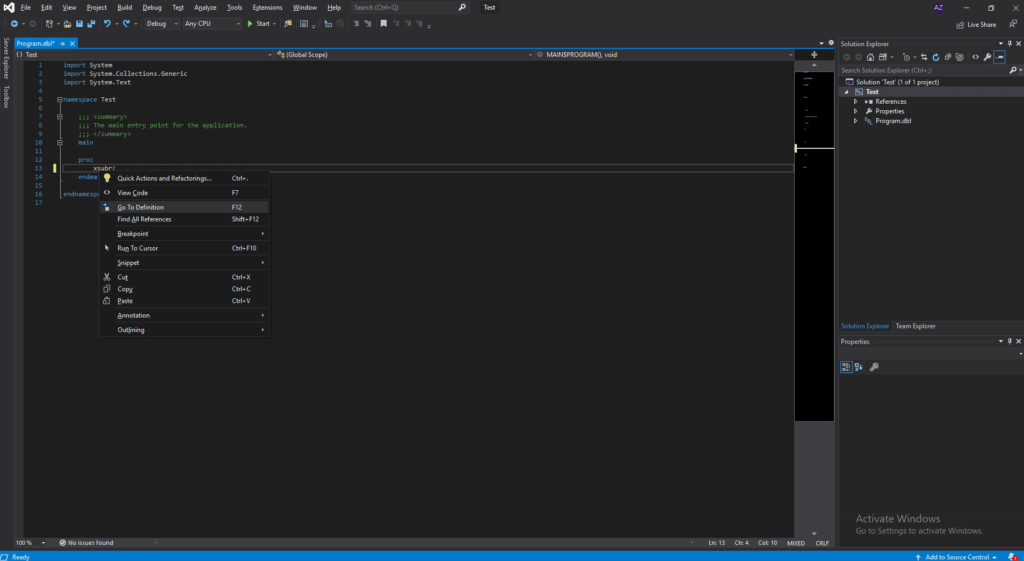Toggle Show All Files in Solution Explorer
Viewport: 1024px width, 561px height.
[958, 57]
